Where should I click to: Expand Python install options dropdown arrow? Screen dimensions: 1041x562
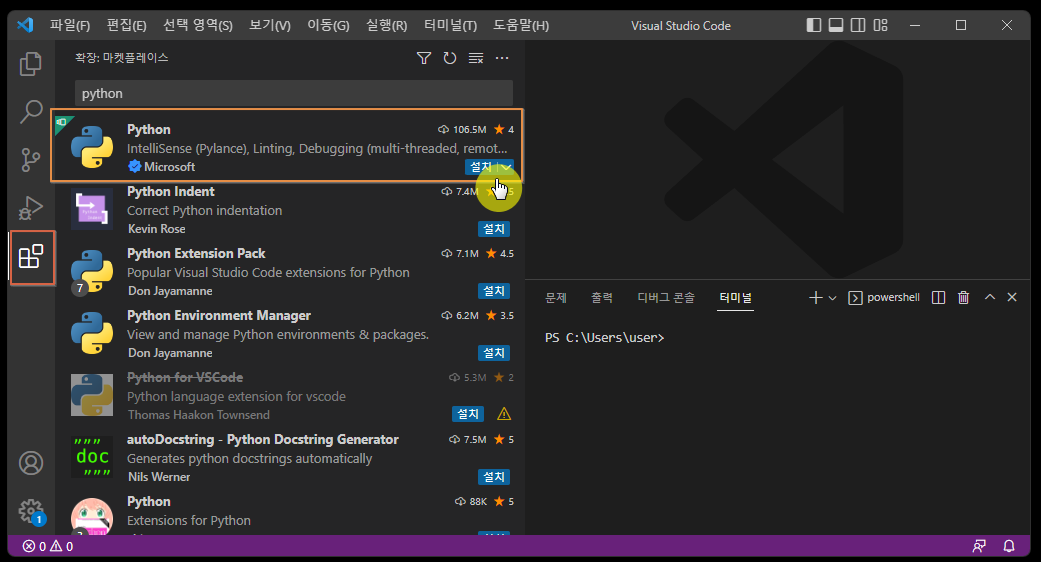point(506,167)
